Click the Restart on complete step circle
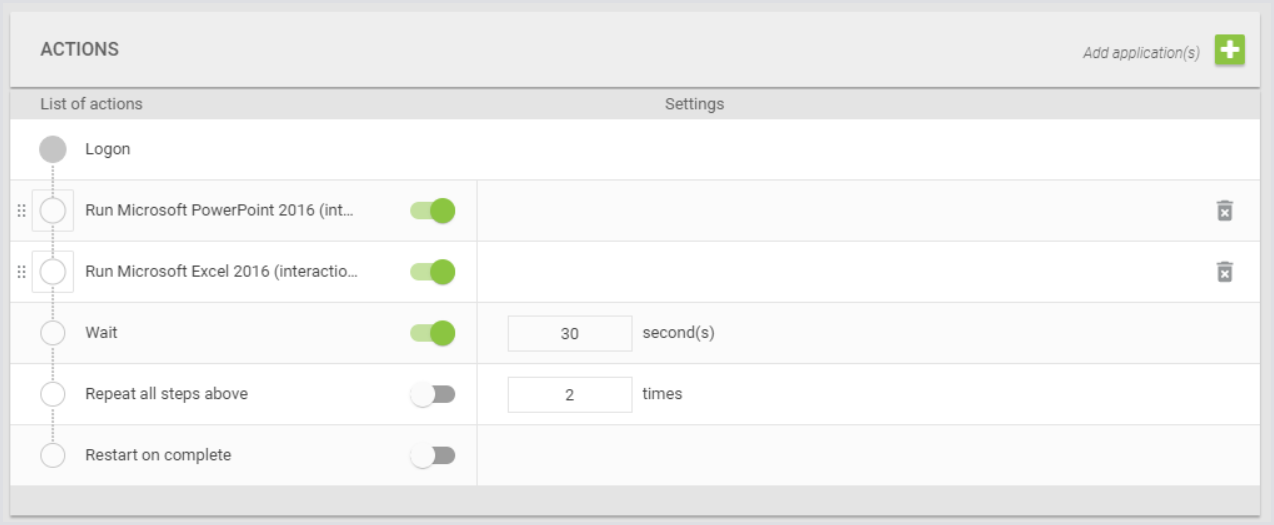Screen dimensions: 1274x525 [x=53, y=455]
